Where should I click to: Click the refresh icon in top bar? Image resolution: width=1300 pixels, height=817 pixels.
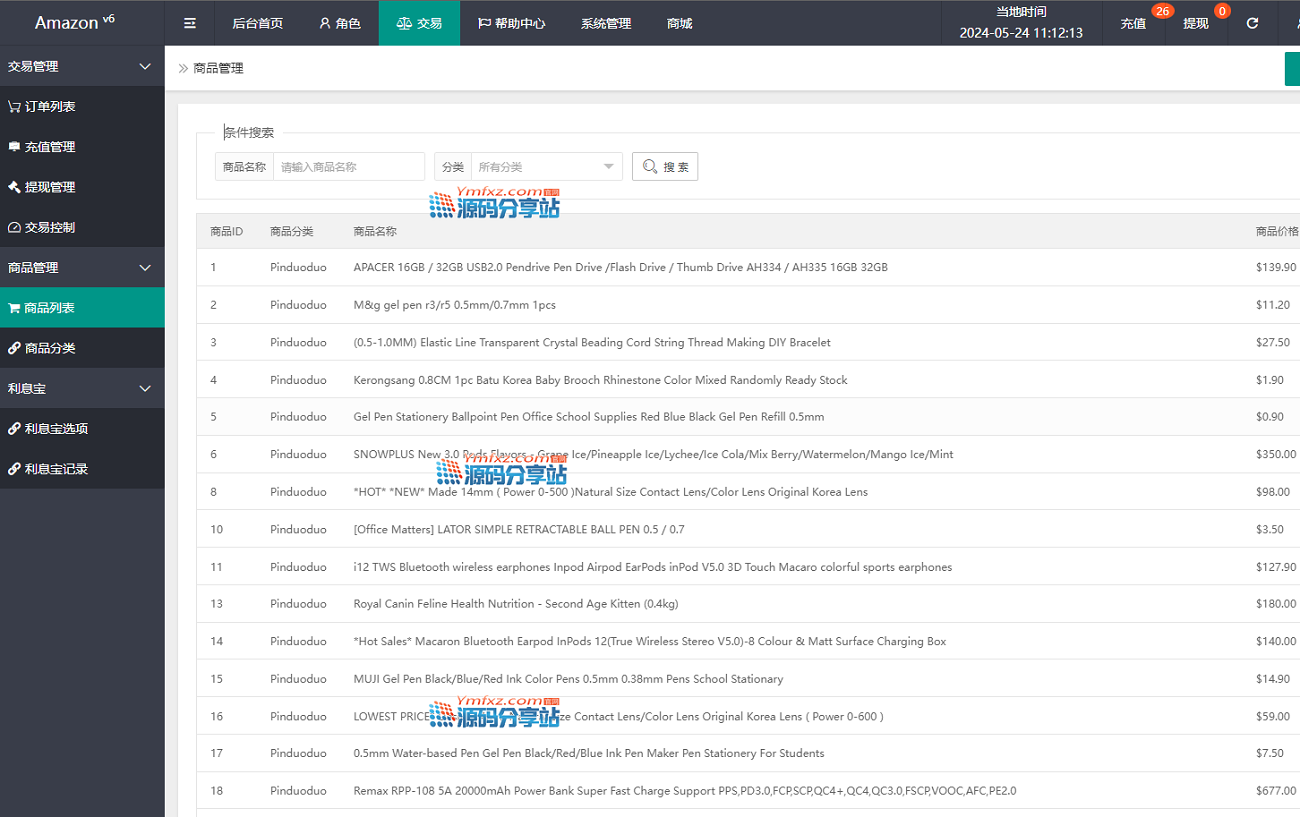(x=1252, y=23)
